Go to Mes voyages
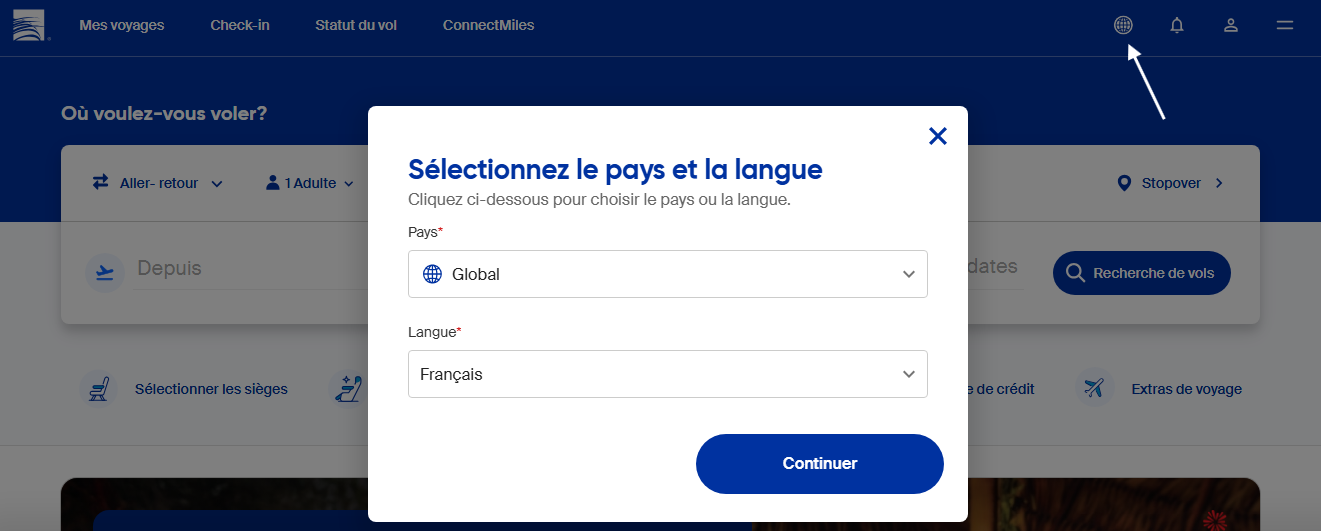This screenshot has height=531, width=1321. click(x=122, y=25)
